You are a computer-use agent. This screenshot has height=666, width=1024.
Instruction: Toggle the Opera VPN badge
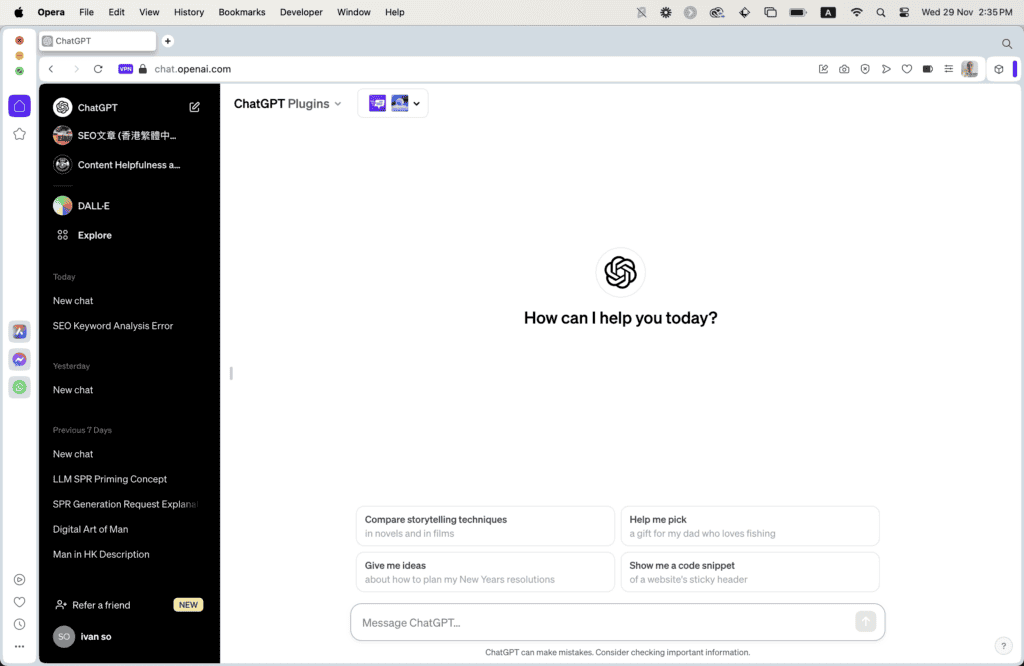(x=125, y=69)
